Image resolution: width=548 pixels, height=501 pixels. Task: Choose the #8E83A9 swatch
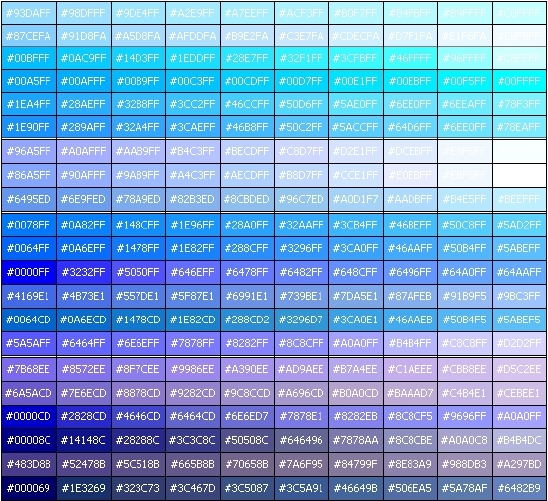[x=410, y=464]
